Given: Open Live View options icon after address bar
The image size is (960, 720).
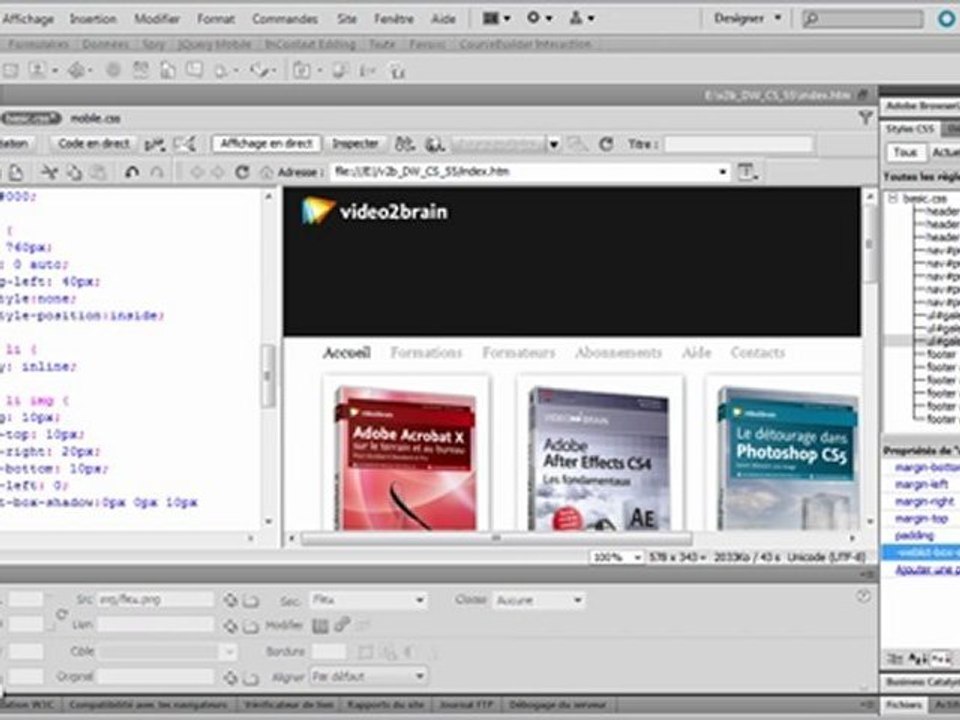Looking at the screenshot, I should click(x=748, y=172).
